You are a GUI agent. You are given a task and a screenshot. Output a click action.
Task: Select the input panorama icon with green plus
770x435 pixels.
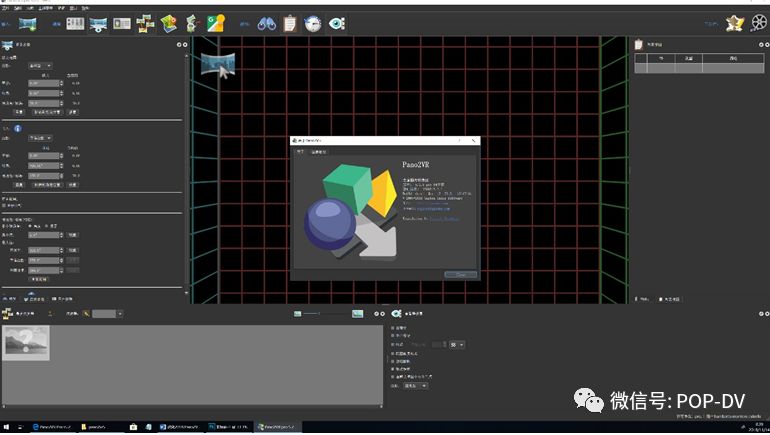(28, 24)
